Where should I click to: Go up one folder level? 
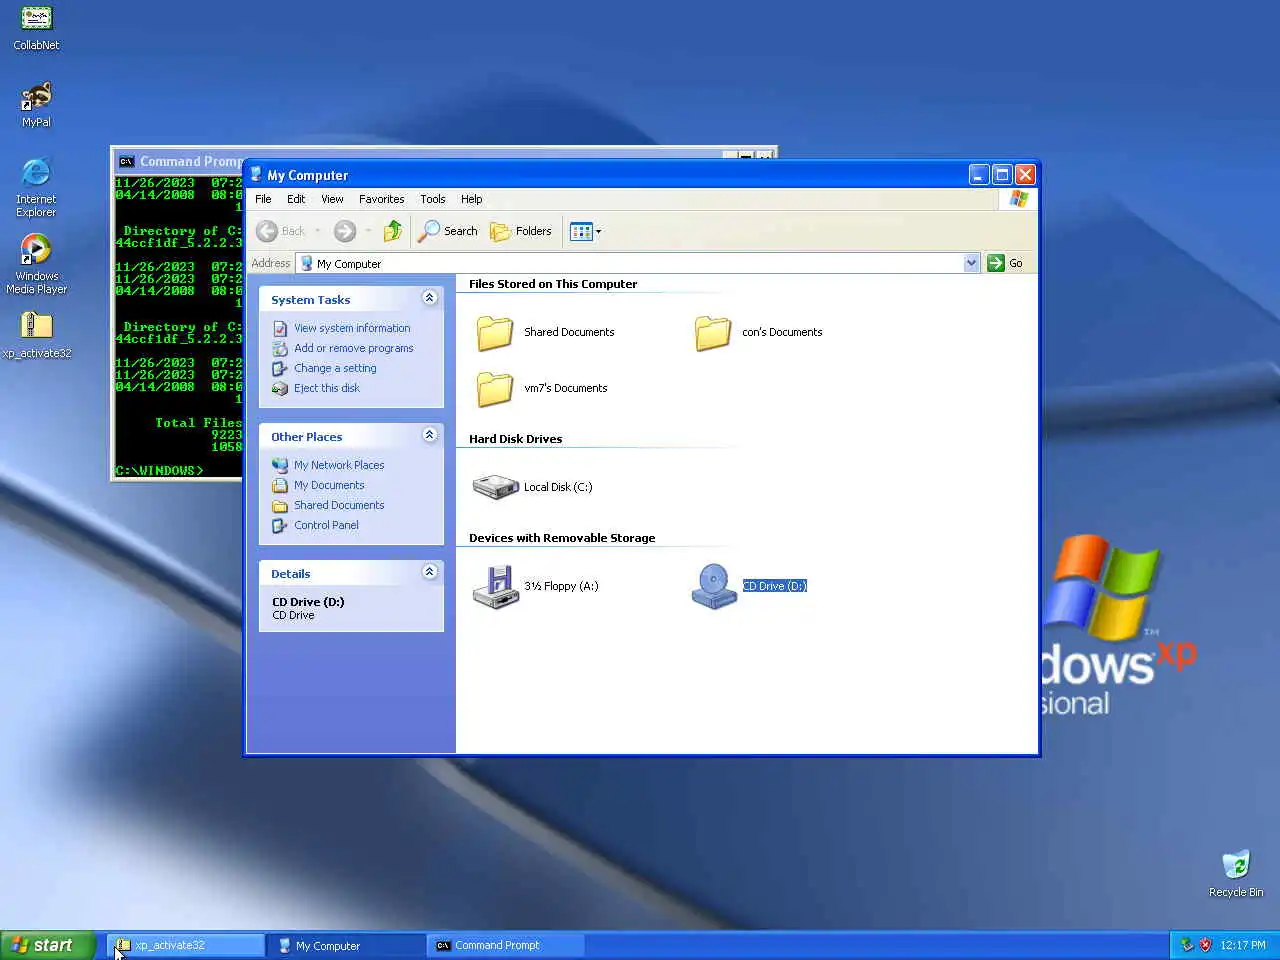(x=393, y=231)
